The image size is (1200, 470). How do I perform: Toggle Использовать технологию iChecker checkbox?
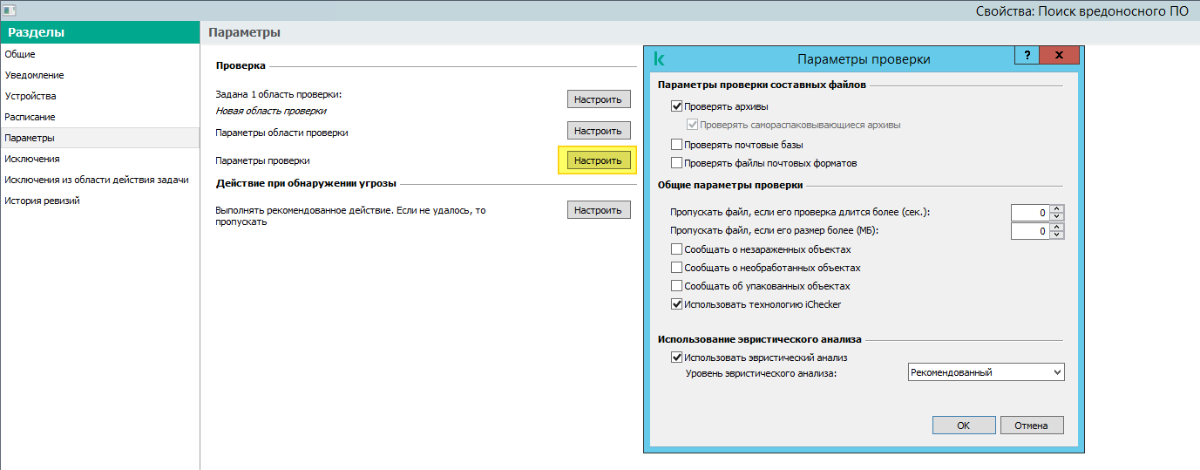pyautogui.click(x=677, y=304)
